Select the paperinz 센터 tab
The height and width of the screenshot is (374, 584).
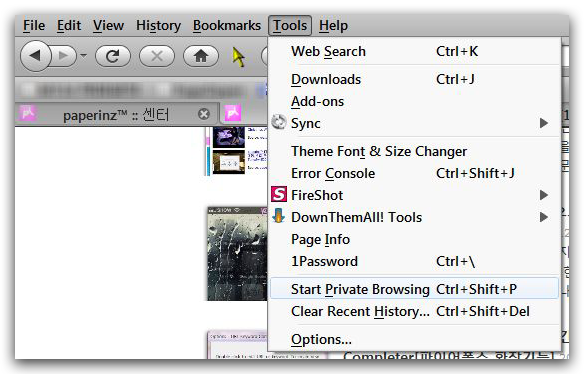[x=116, y=115]
